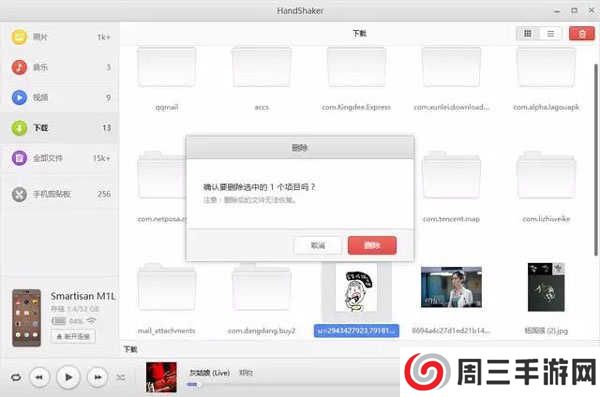The image size is (600, 397).
Task: Click the 256 count beside 手机剪贴板
Action: tap(104, 194)
